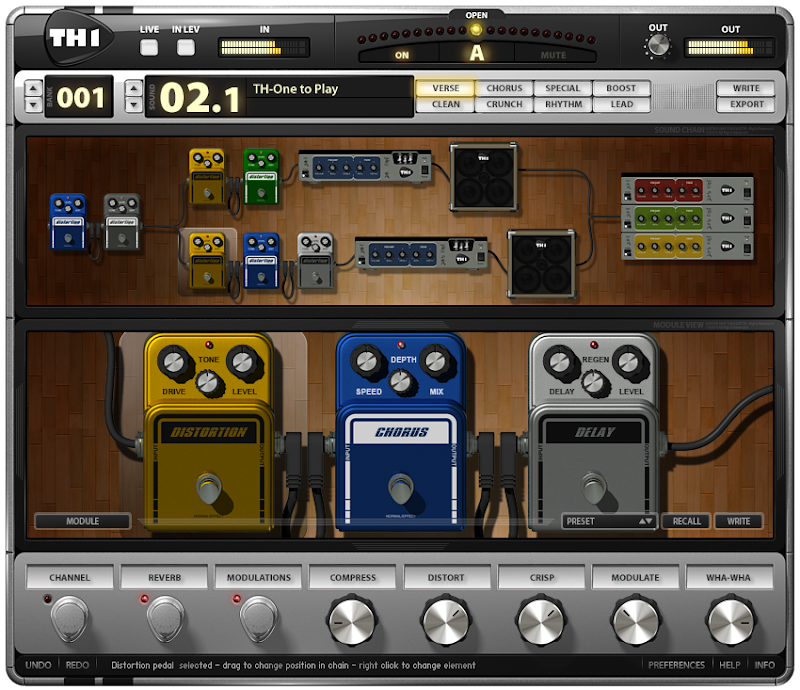Select the speaker cabinet in the lower branch
The image size is (800, 690).
pos(541,264)
